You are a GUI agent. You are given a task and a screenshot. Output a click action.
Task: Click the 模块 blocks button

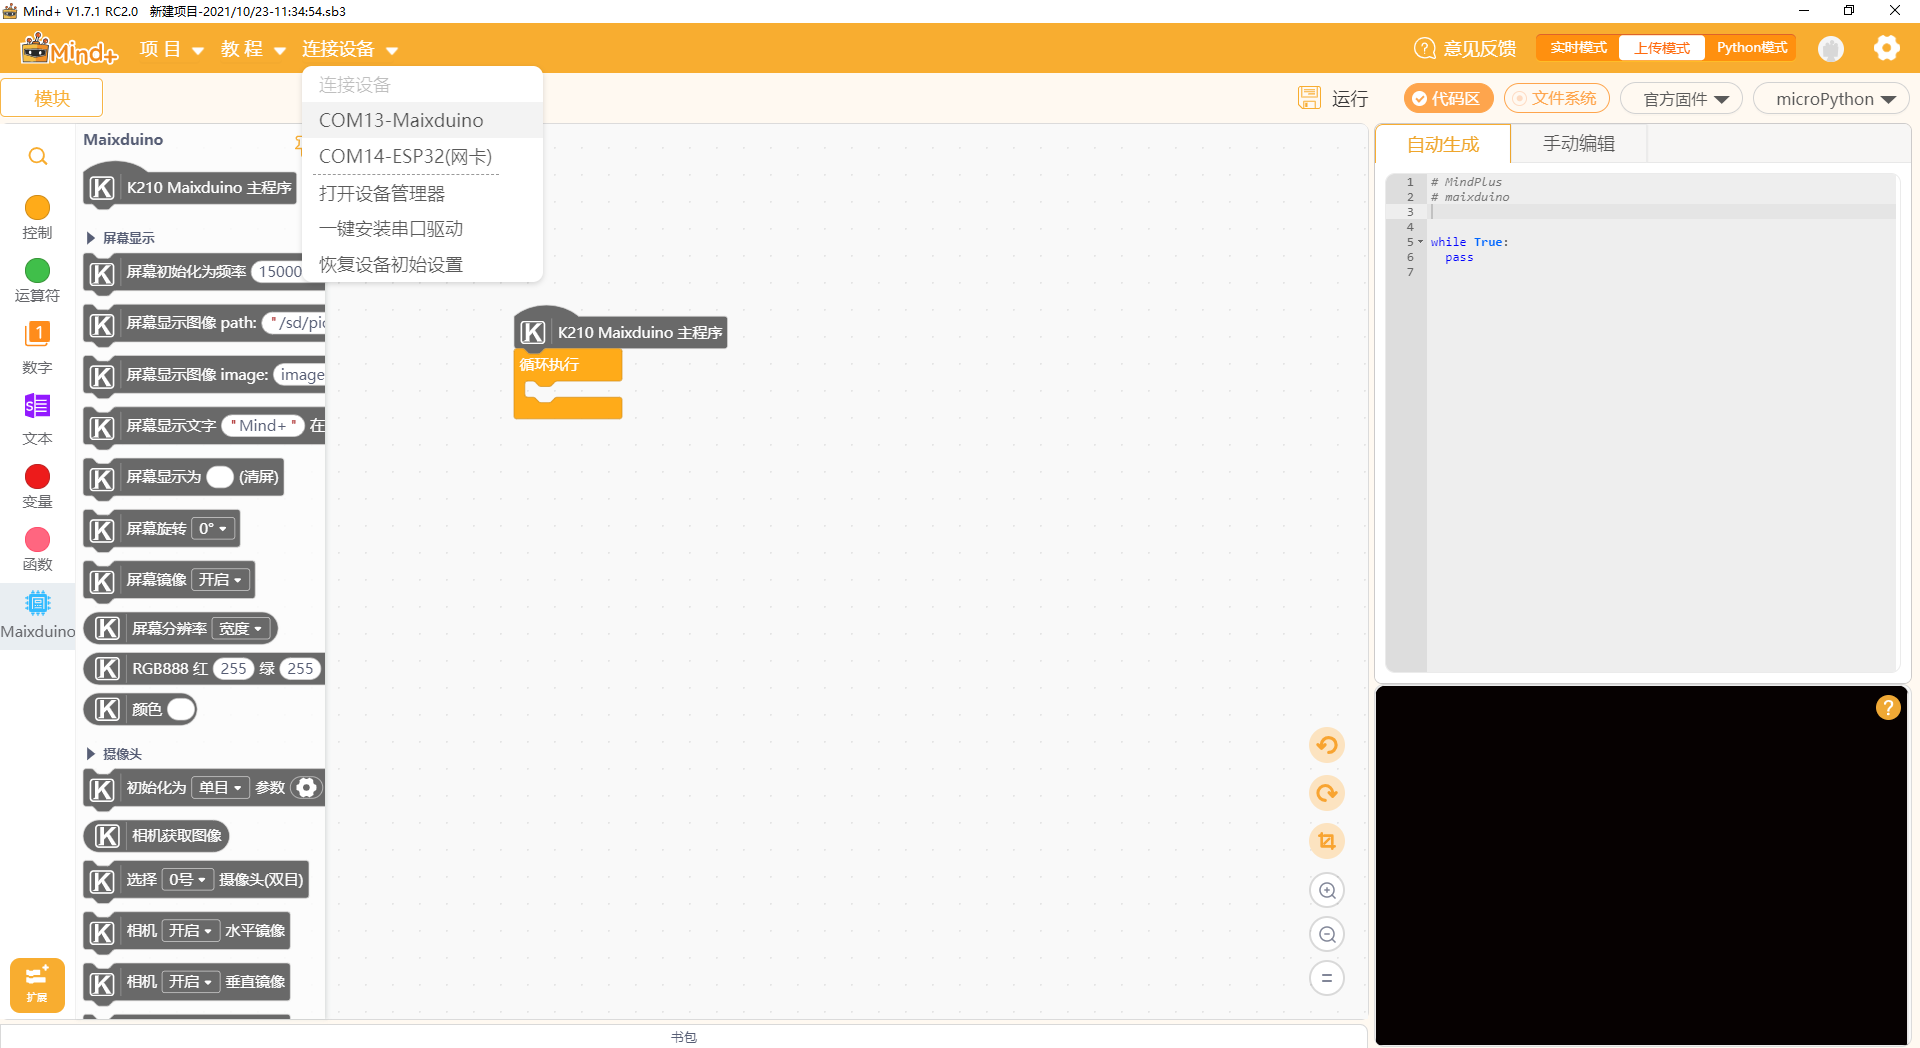tap(52, 98)
